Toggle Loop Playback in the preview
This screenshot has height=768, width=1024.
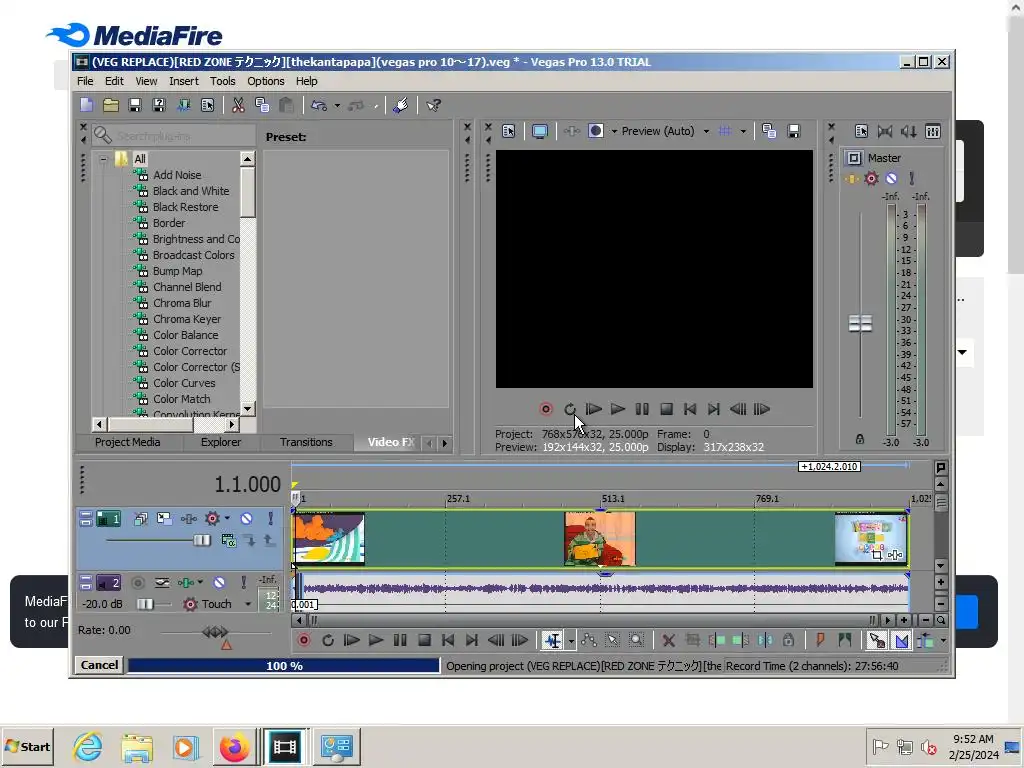[x=570, y=409]
